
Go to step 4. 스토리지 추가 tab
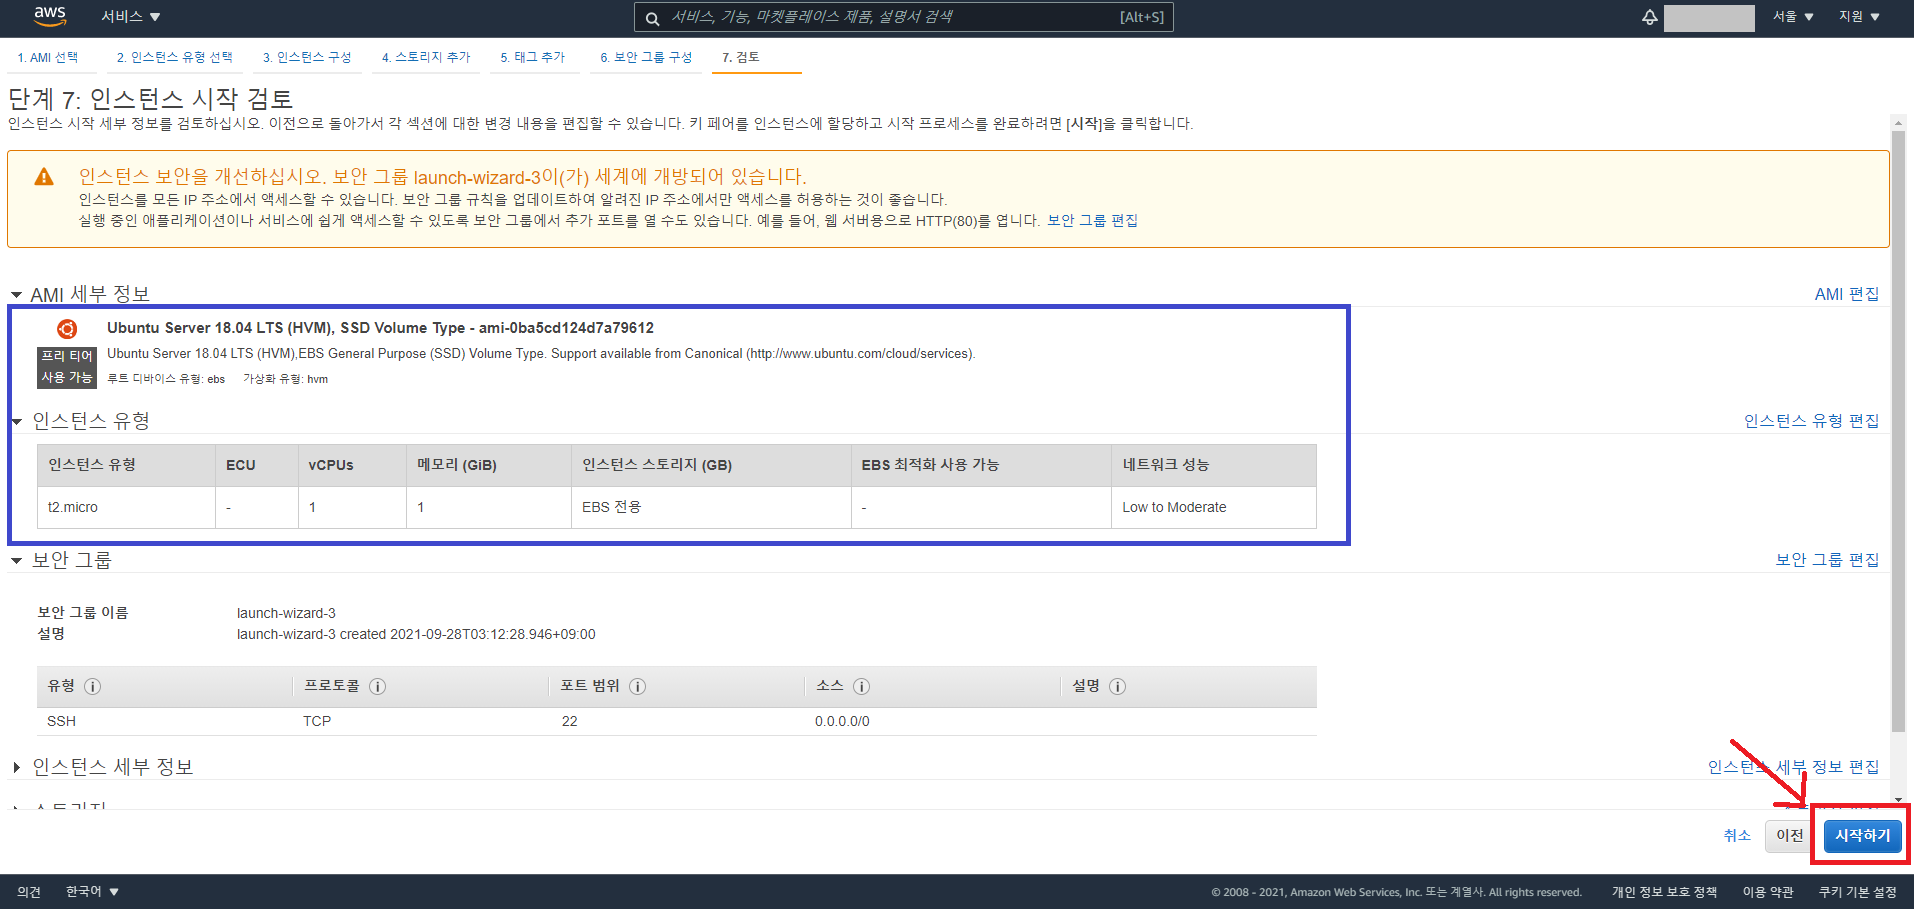(426, 57)
